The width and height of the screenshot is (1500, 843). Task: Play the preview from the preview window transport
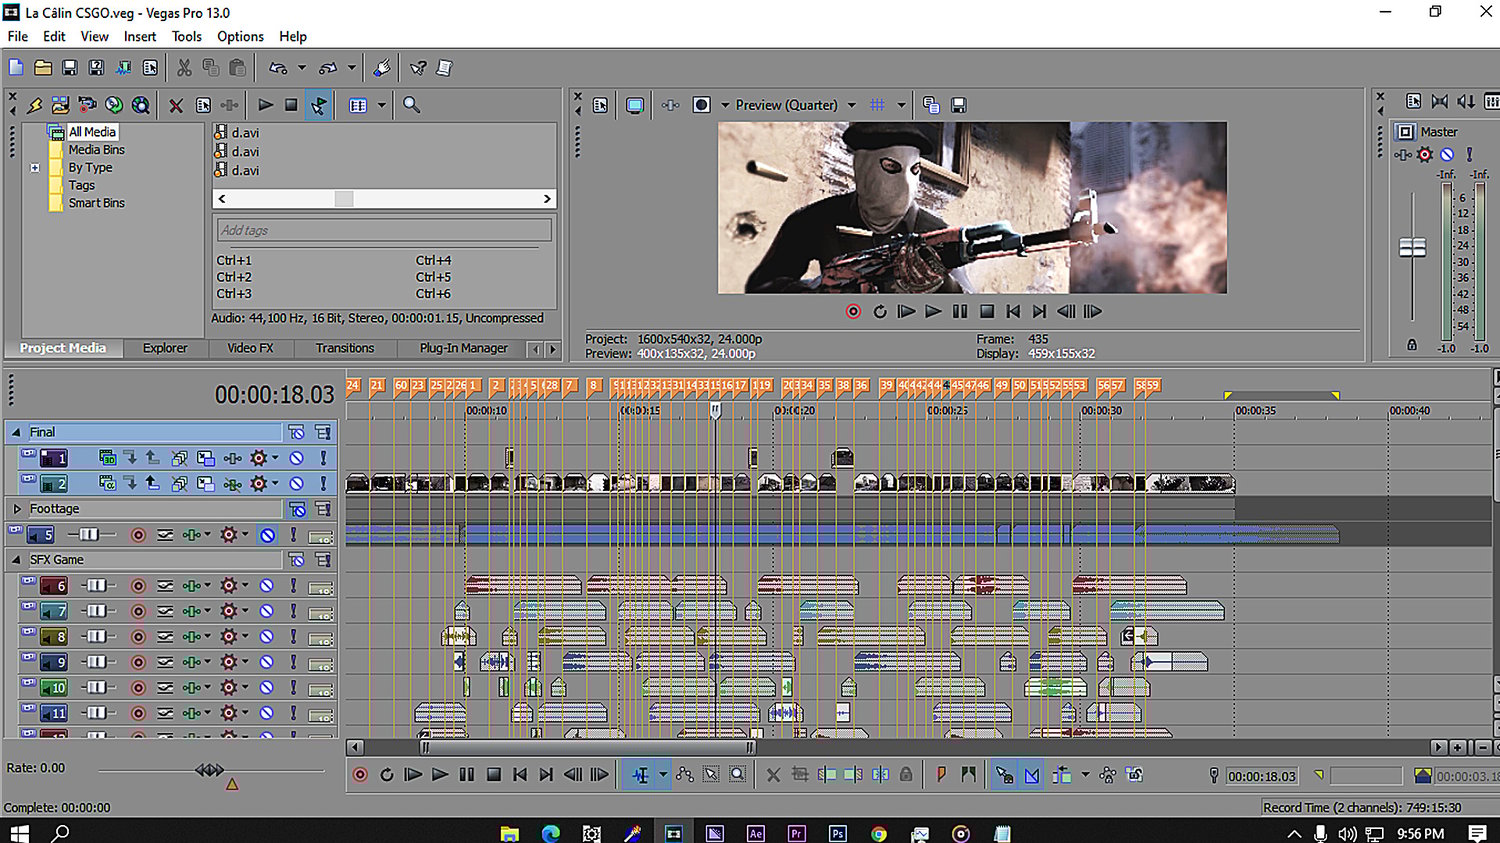click(x=933, y=312)
